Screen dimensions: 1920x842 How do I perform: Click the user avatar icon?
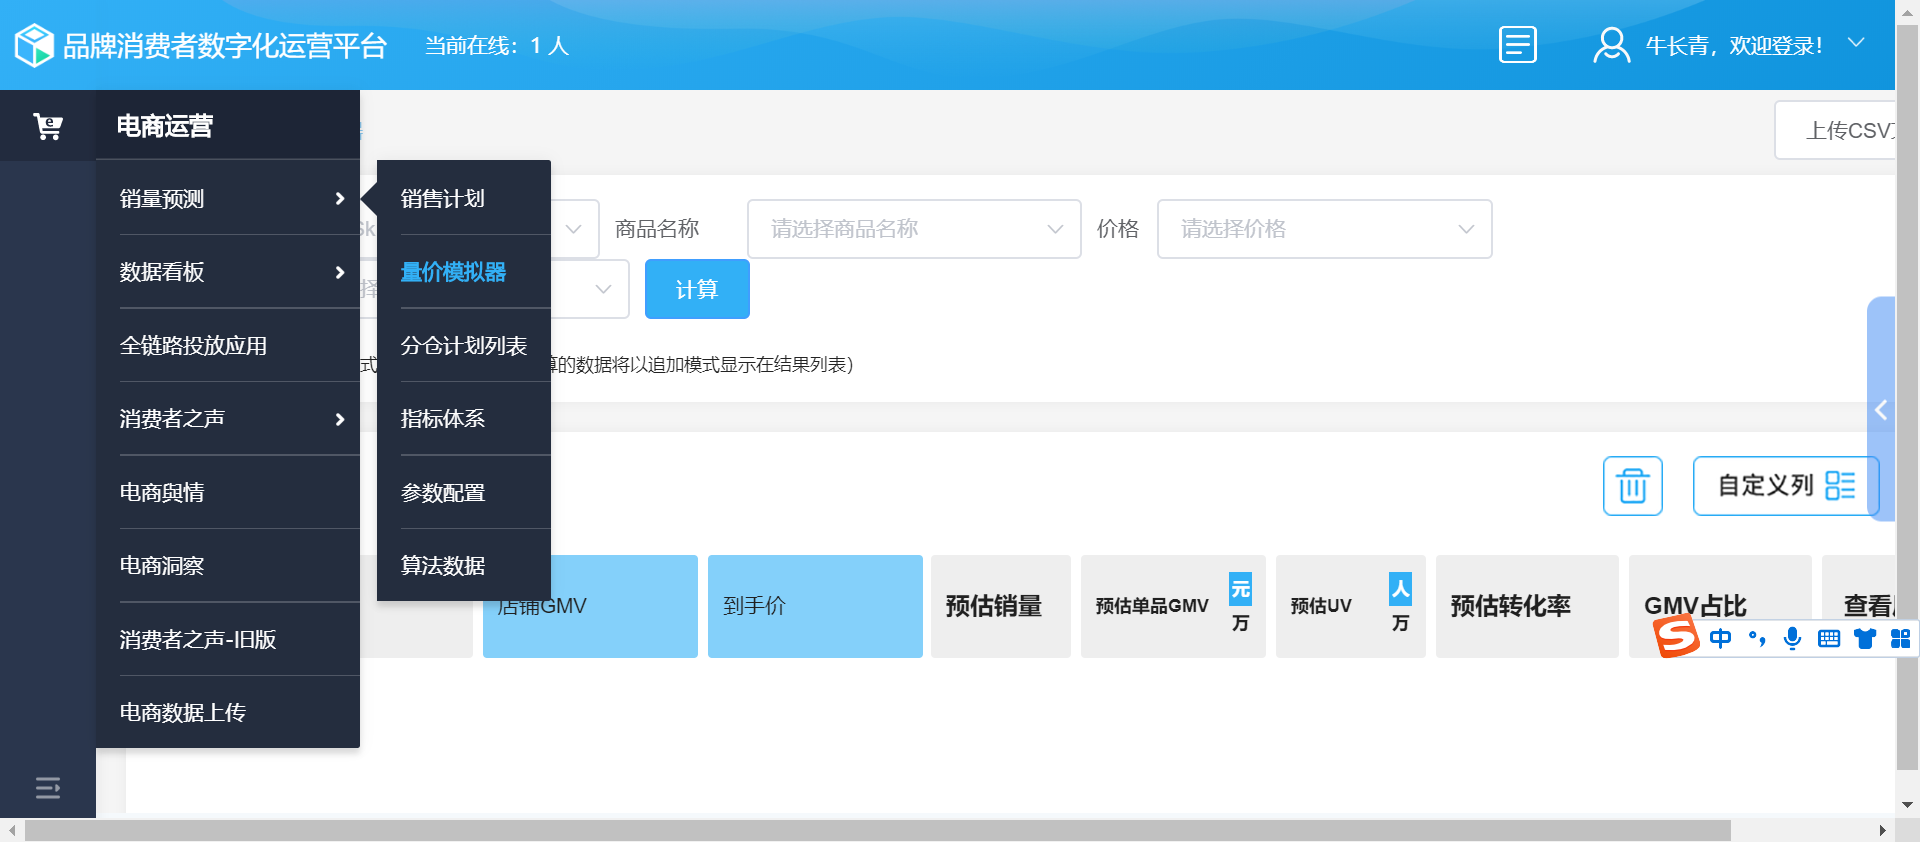tap(1611, 45)
